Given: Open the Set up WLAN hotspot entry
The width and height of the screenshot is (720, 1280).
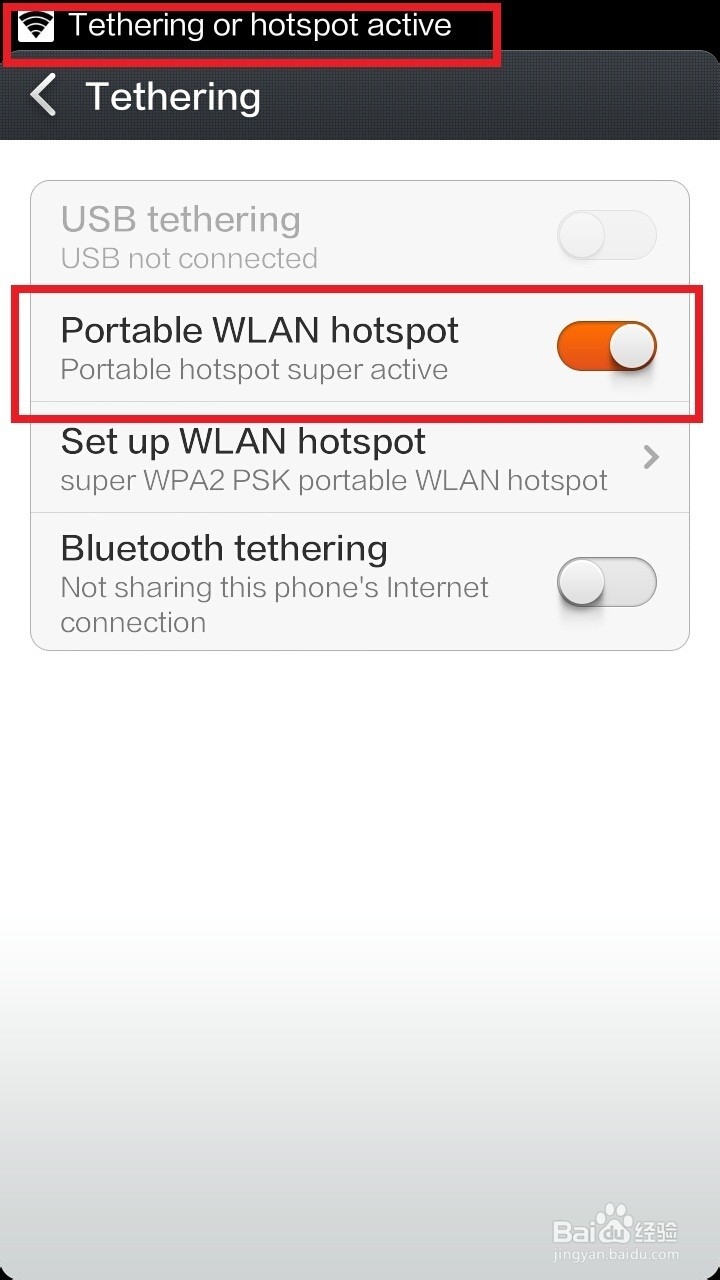Looking at the screenshot, I should click(360, 458).
